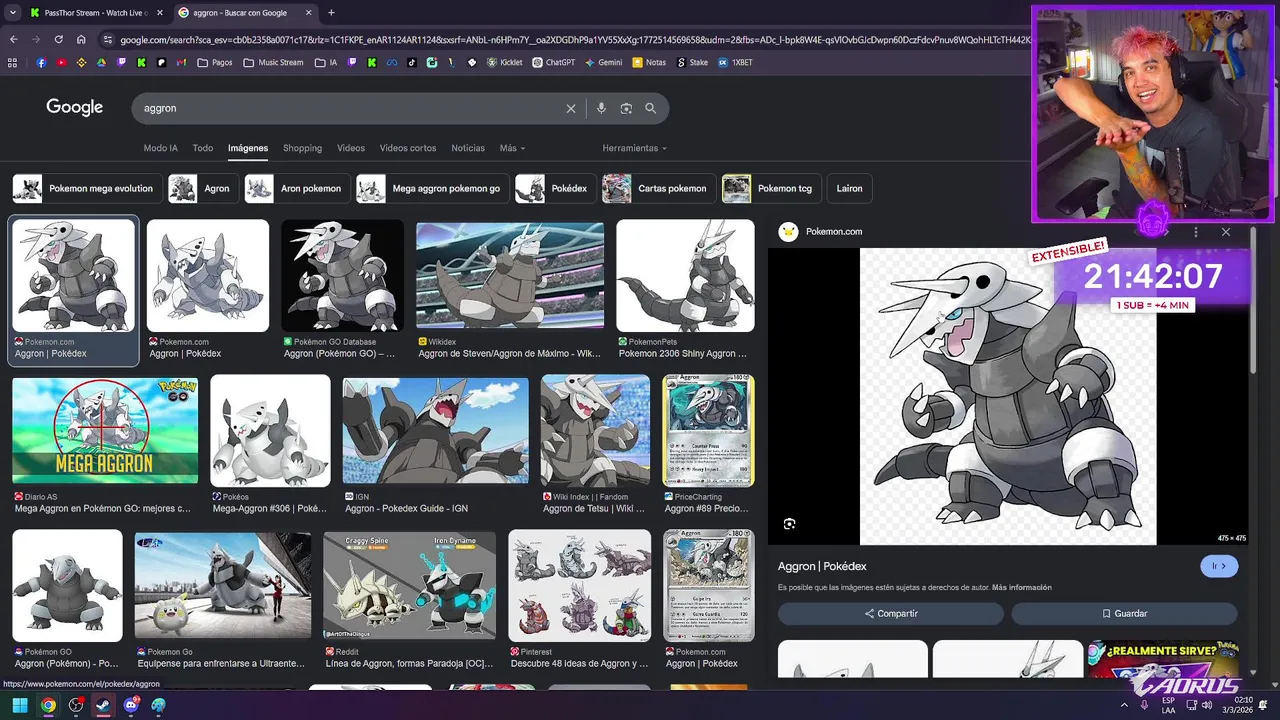Open the Steam taskbar icon
The image size is (1280, 720).
(x=103, y=705)
